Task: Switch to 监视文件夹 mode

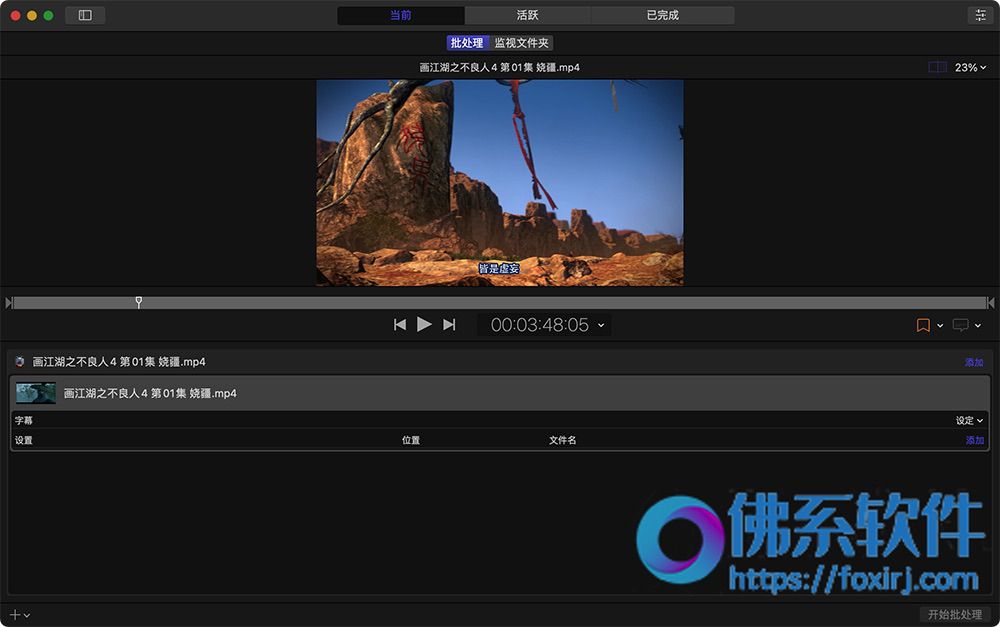Action: click(x=521, y=43)
